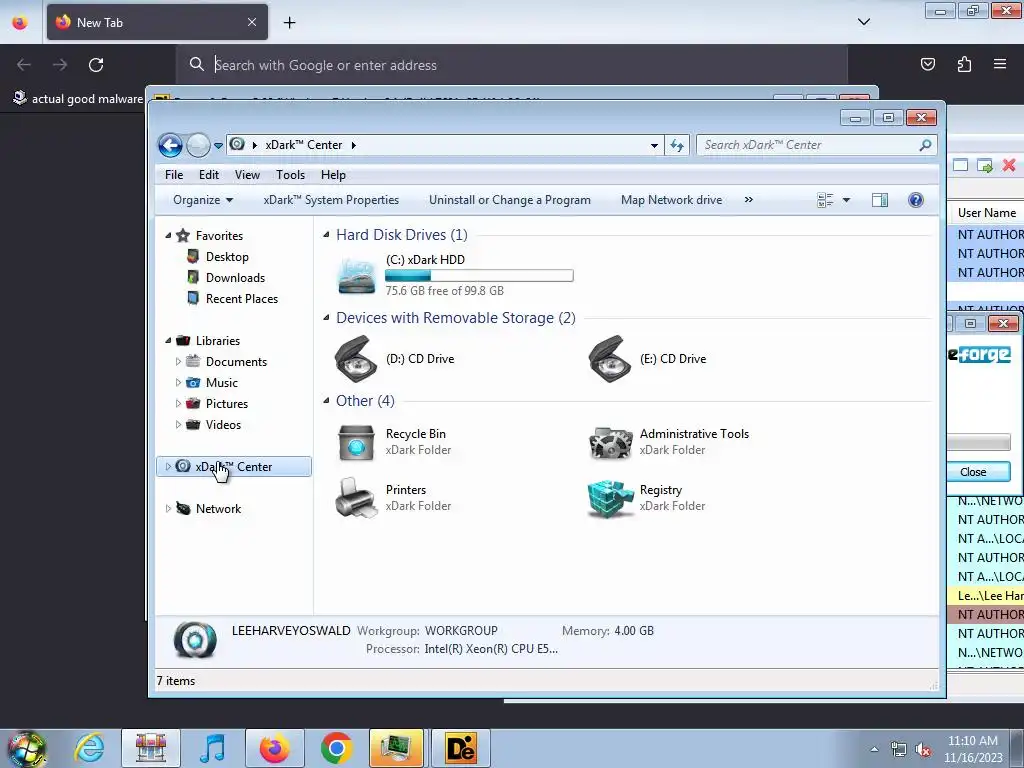Open the Edit menu
Viewport: 1024px width, 768px height.
coord(209,175)
